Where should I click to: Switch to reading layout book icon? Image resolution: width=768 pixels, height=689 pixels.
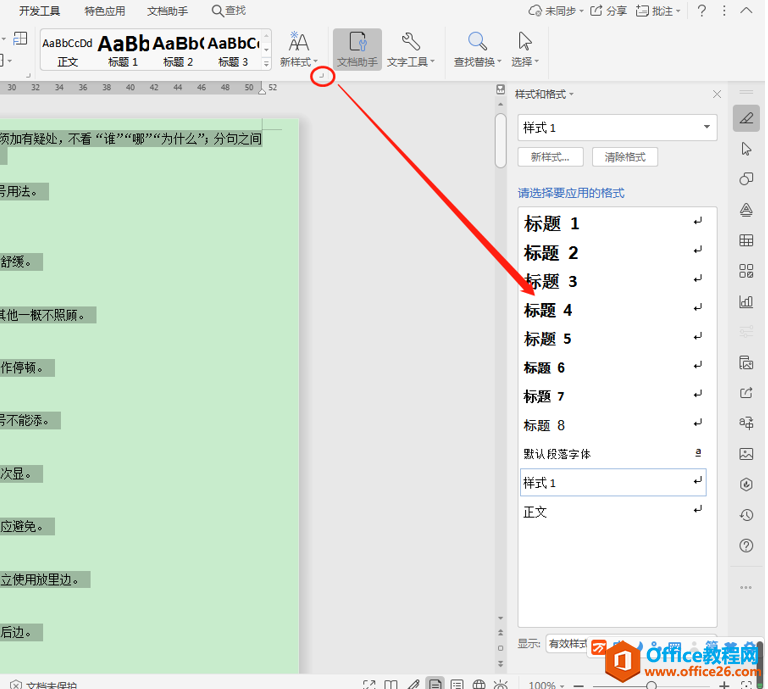391,685
